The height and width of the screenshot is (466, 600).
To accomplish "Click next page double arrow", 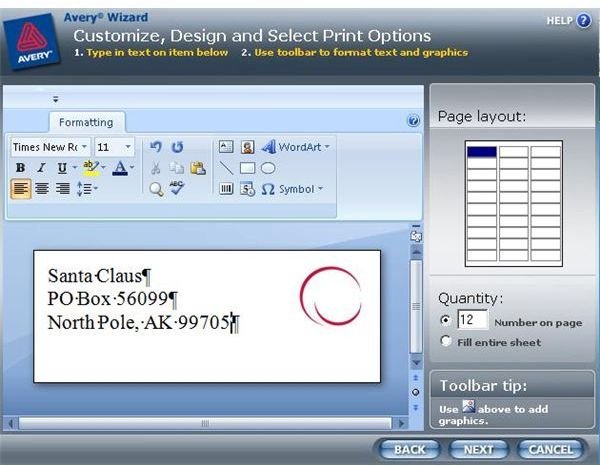I will 416,407.
